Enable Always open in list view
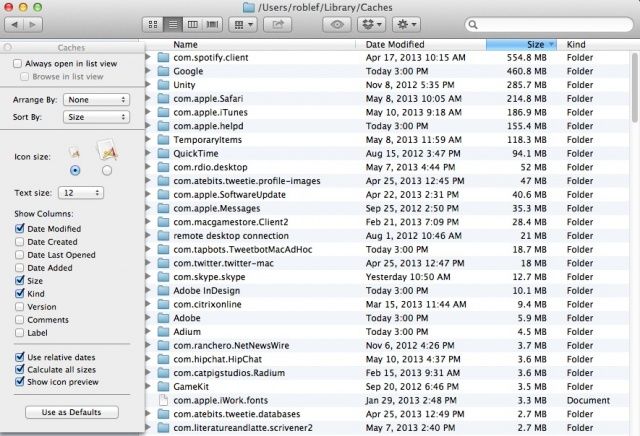 click(19, 63)
